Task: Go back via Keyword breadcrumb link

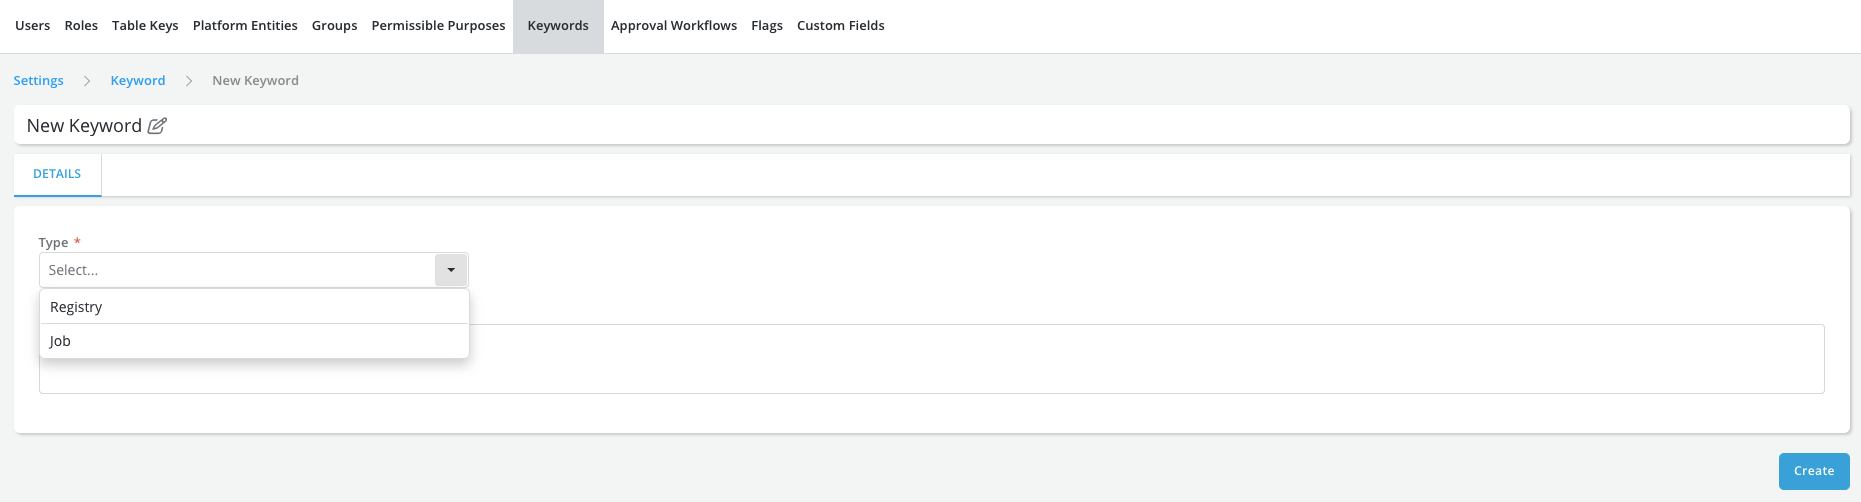Action: pyautogui.click(x=138, y=81)
